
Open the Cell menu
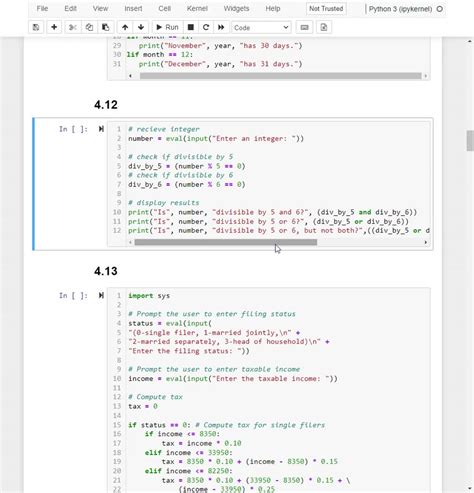(165, 9)
